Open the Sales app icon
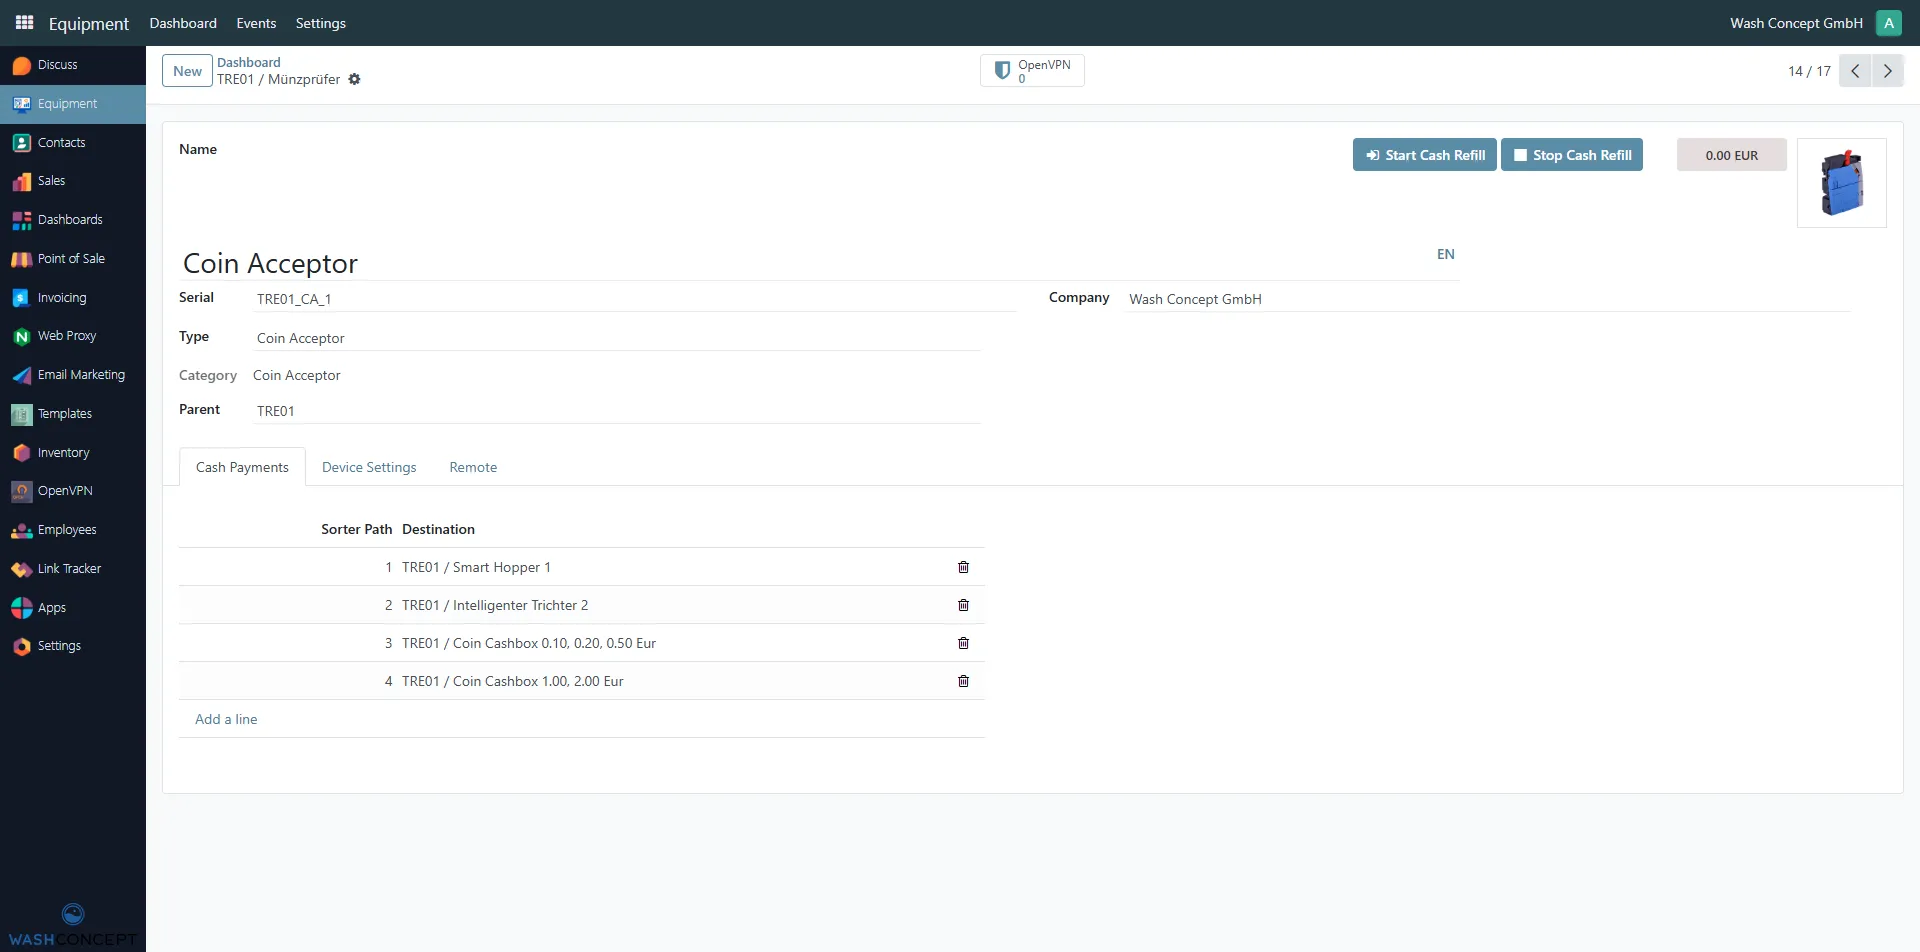The image size is (1920, 952). [21, 181]
